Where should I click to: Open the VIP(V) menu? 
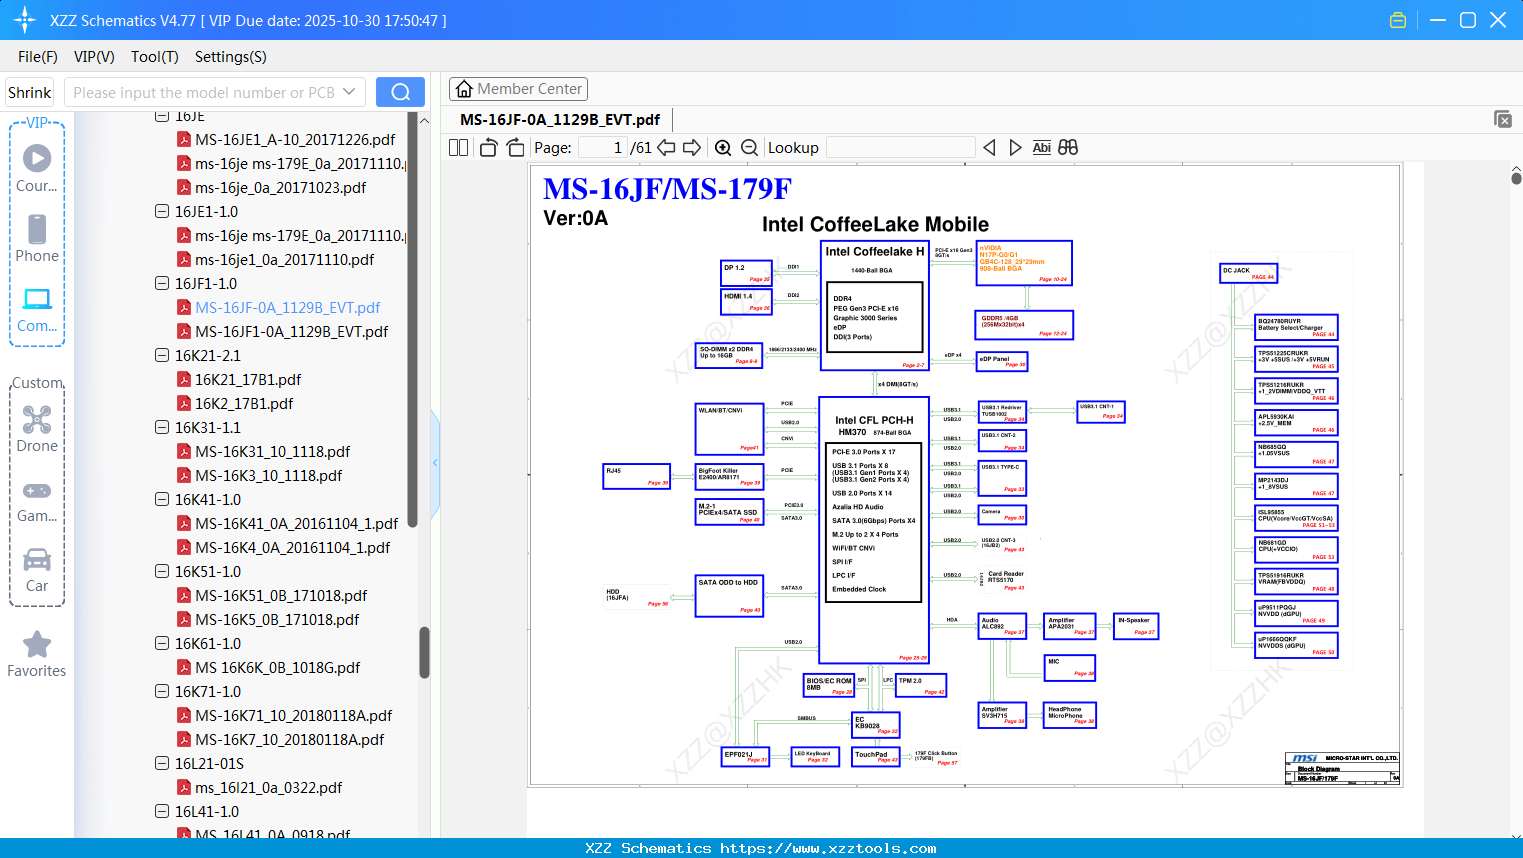(x=94, y=57)
